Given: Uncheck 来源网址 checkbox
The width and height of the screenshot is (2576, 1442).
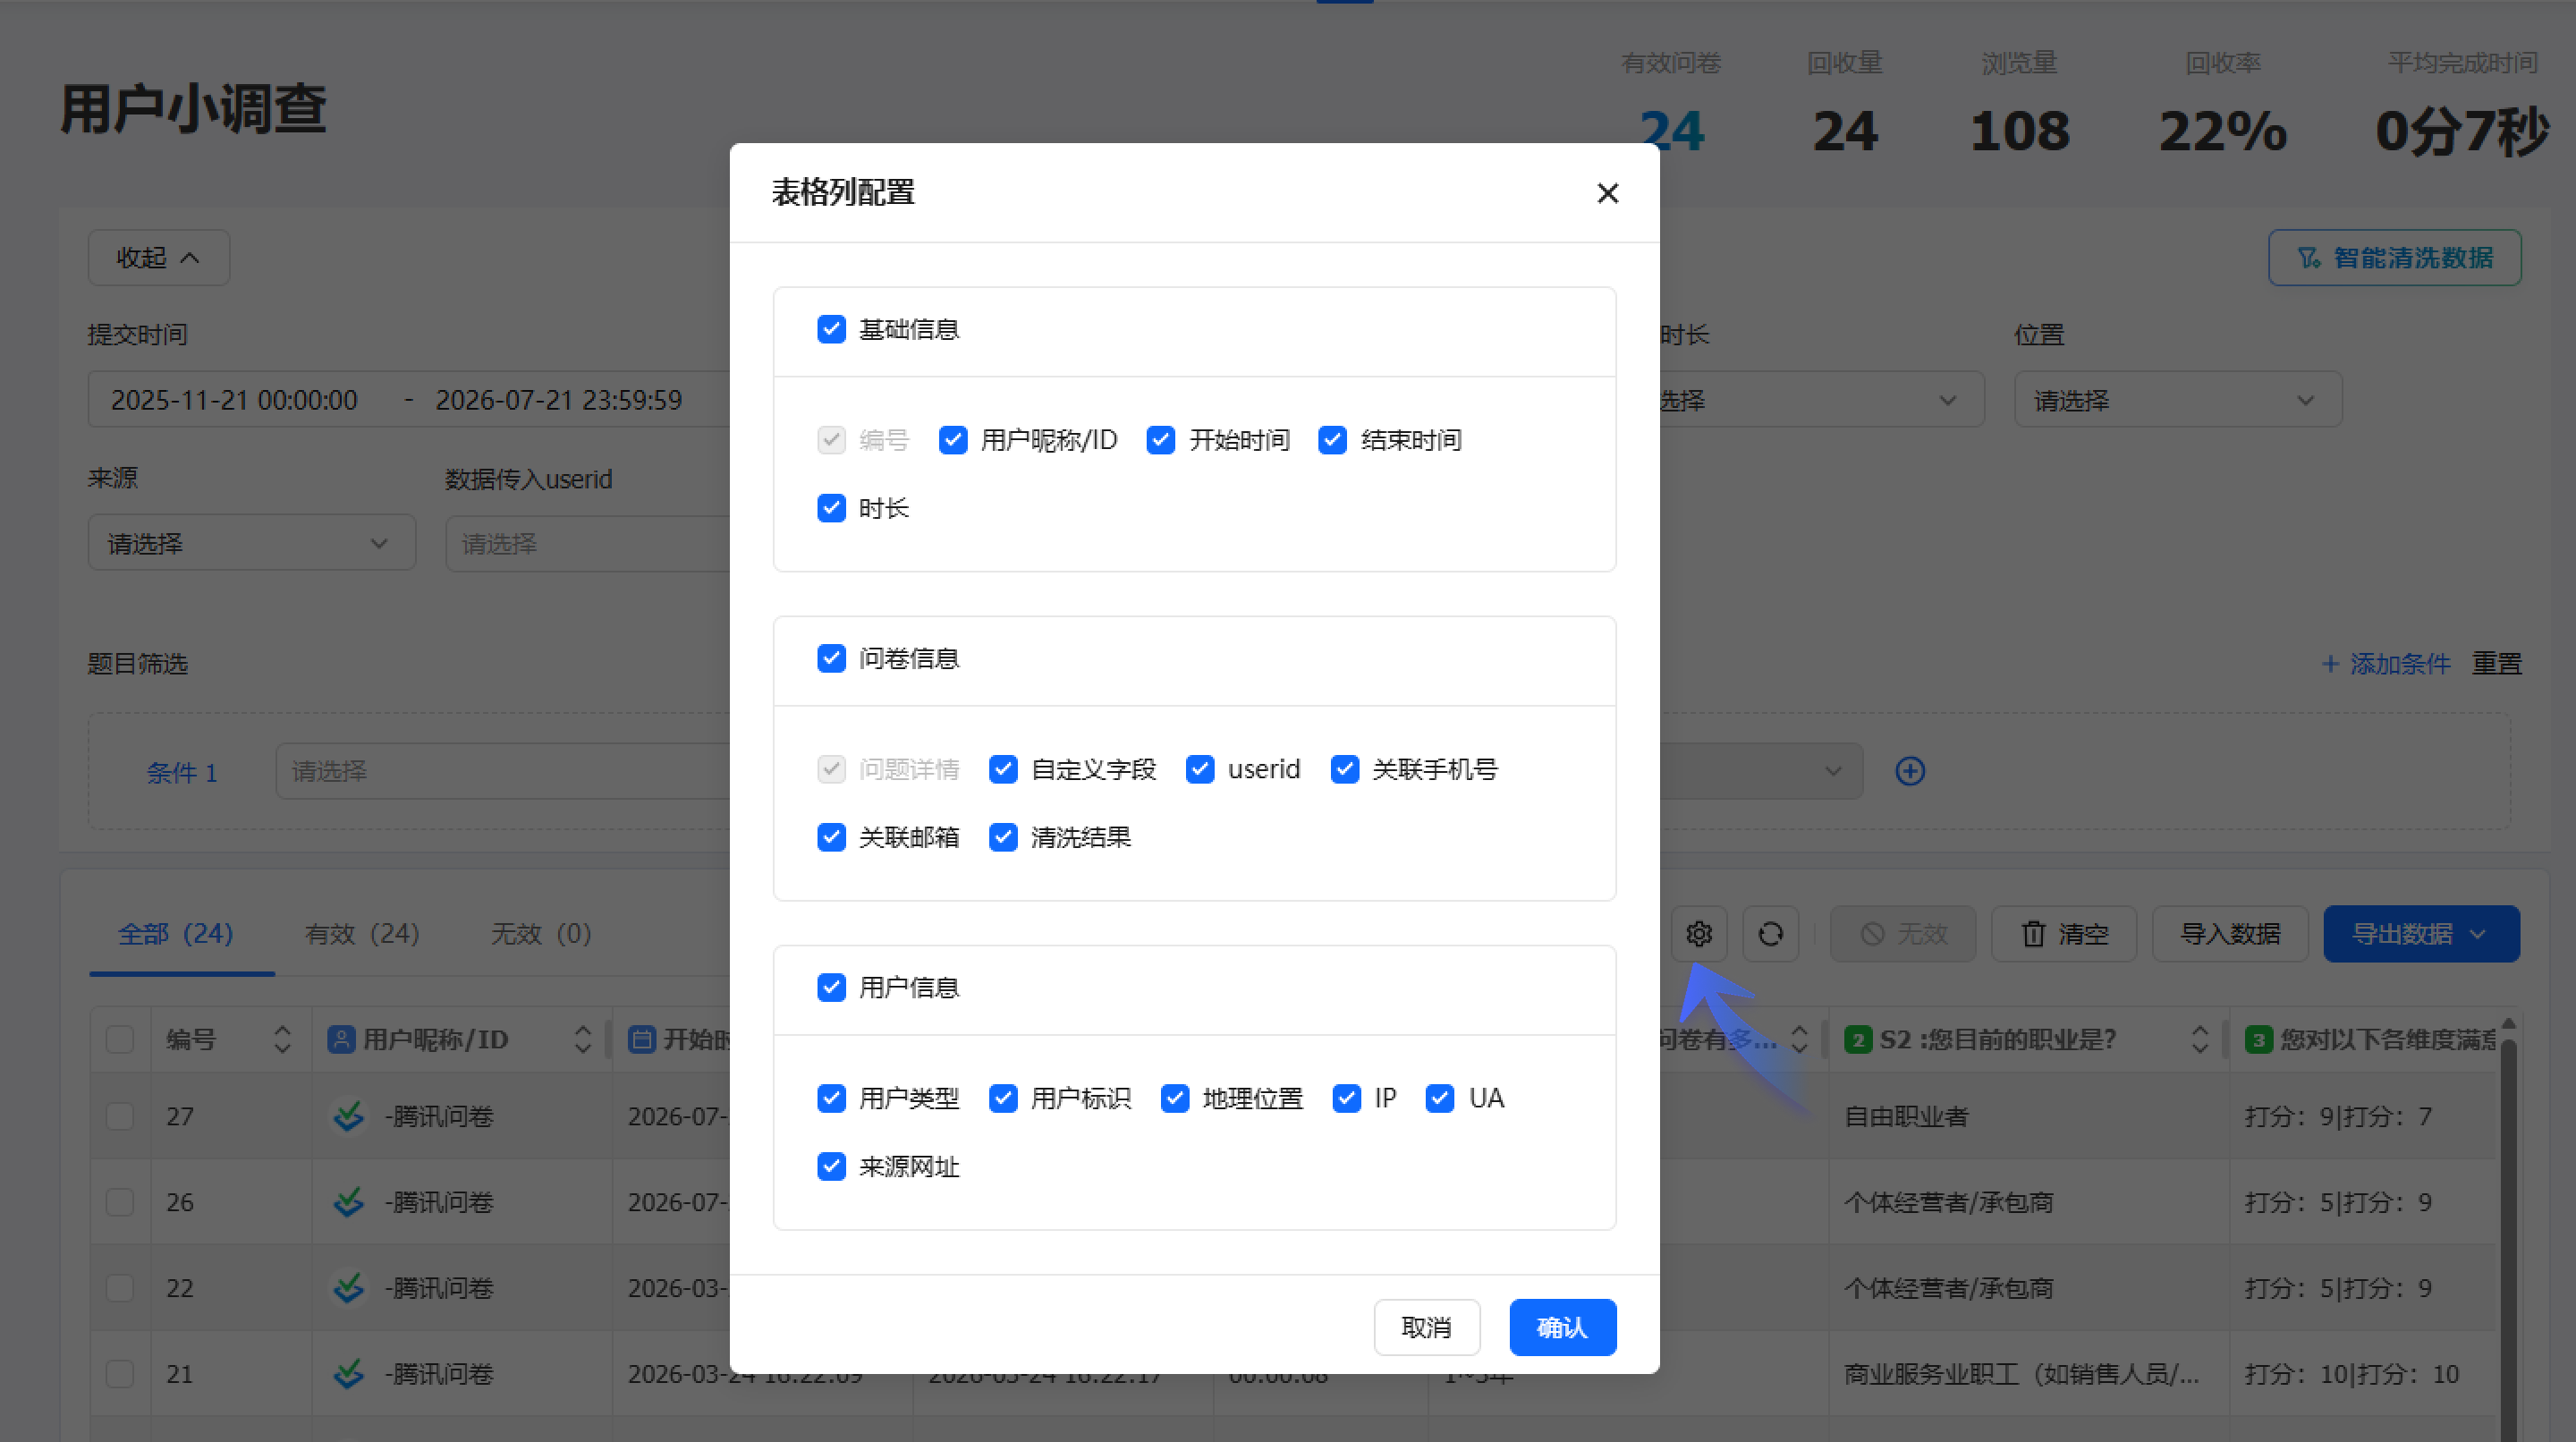Looking at the screenshot, I should pyautogui.click(x=831, y=1166).
